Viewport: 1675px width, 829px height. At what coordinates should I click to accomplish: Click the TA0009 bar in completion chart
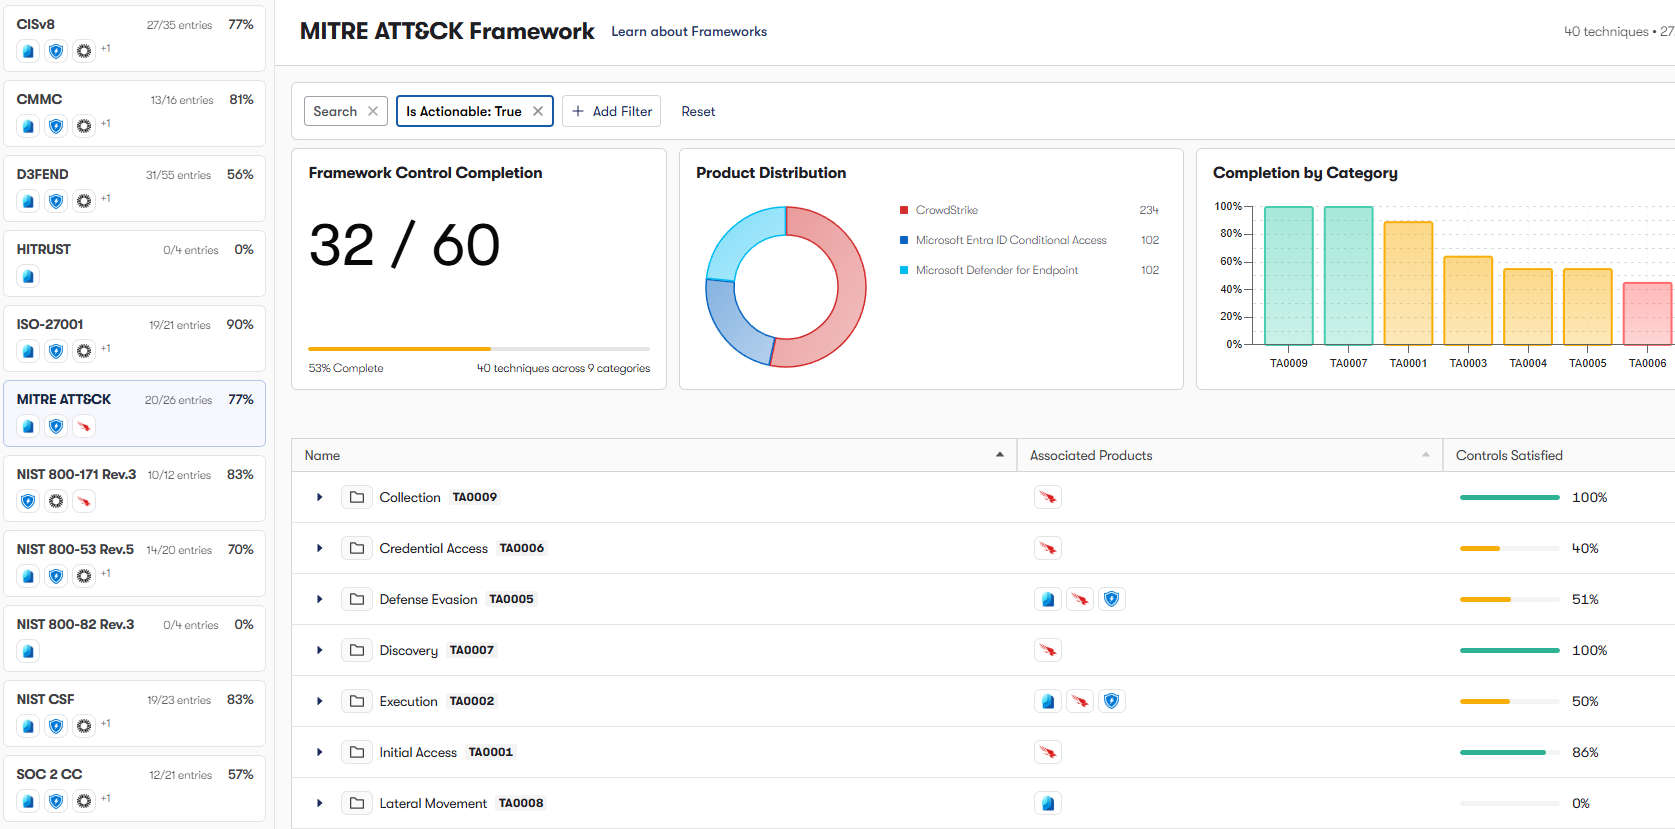(x=1289, y=275)
